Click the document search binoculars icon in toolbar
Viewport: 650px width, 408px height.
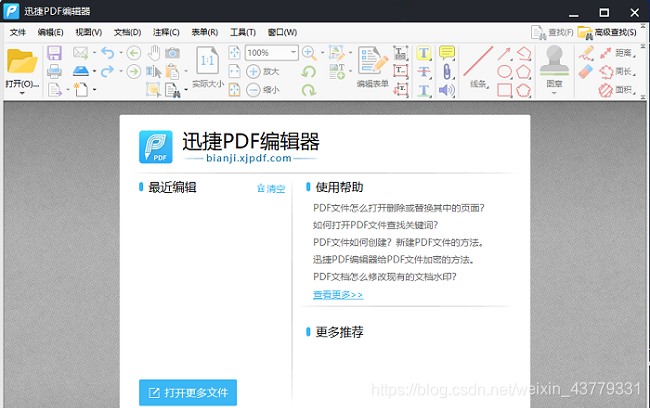(172, 90)
